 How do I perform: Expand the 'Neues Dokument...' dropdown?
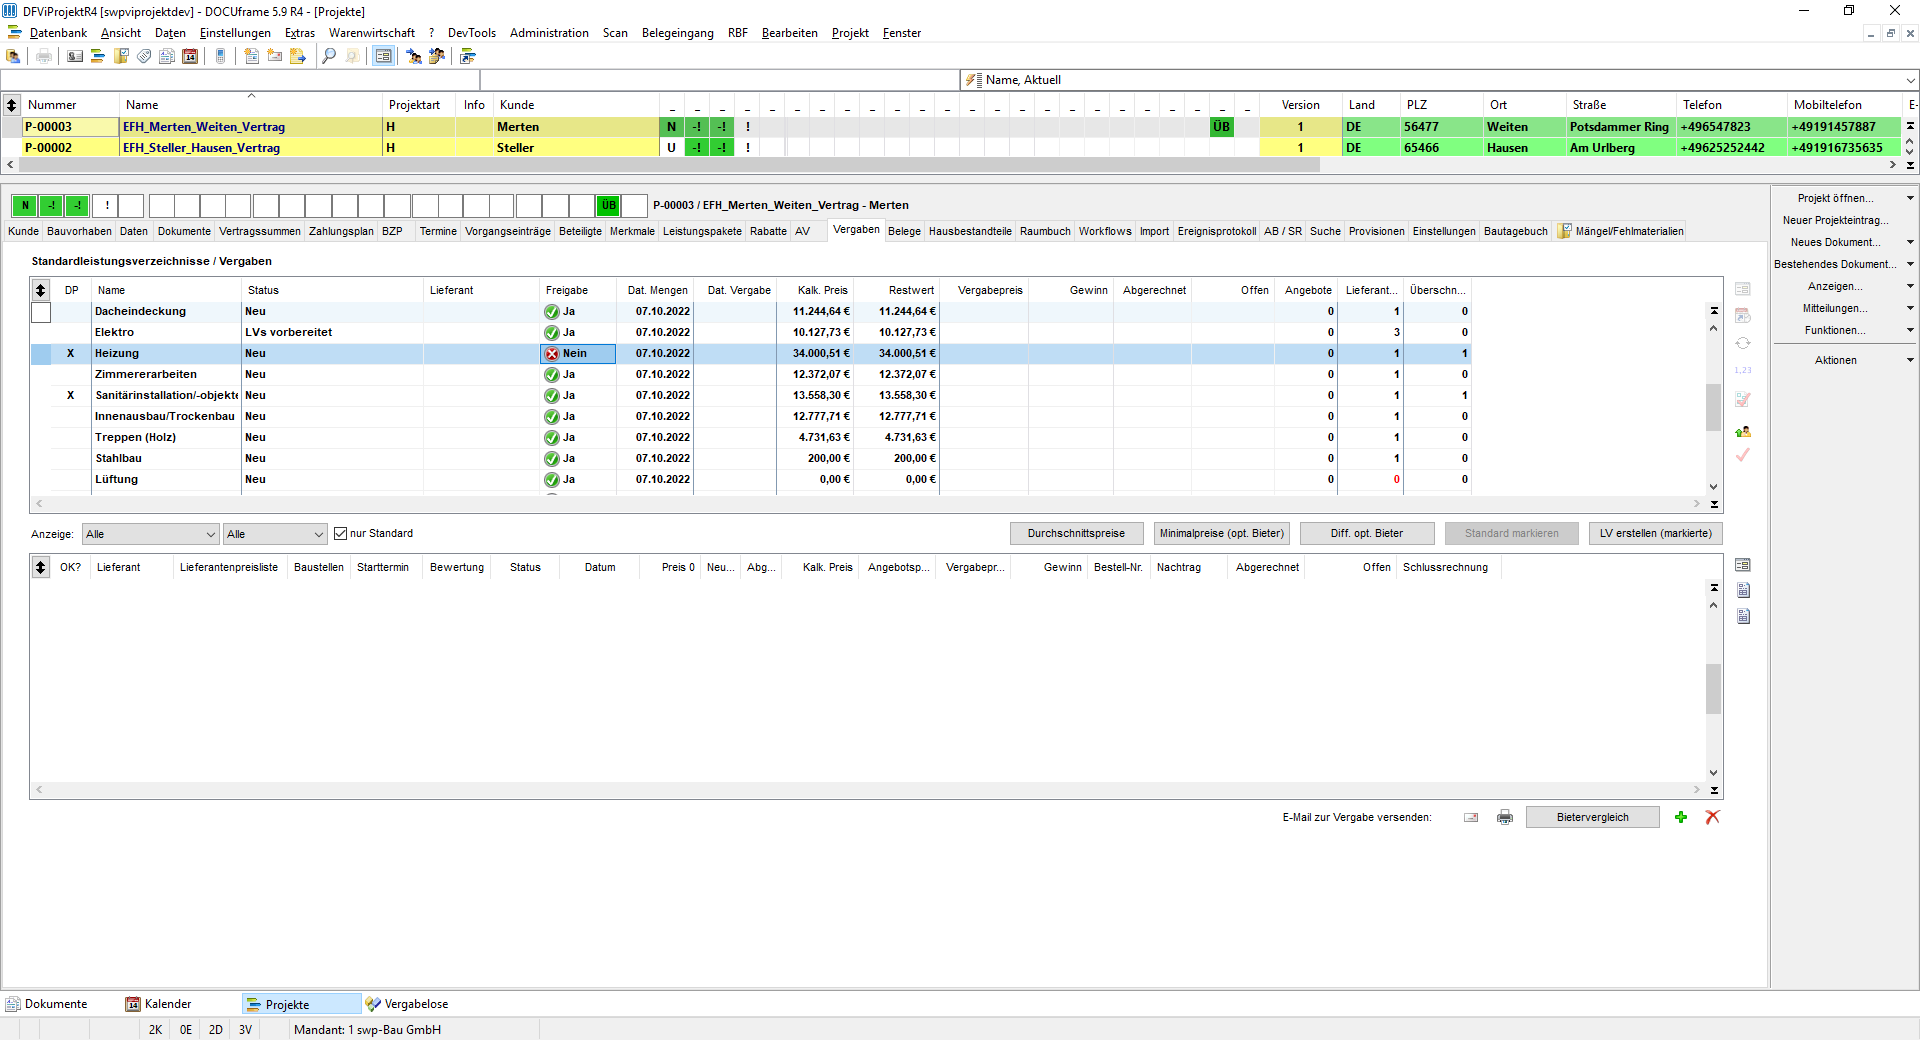click(x=1910, y=242)
